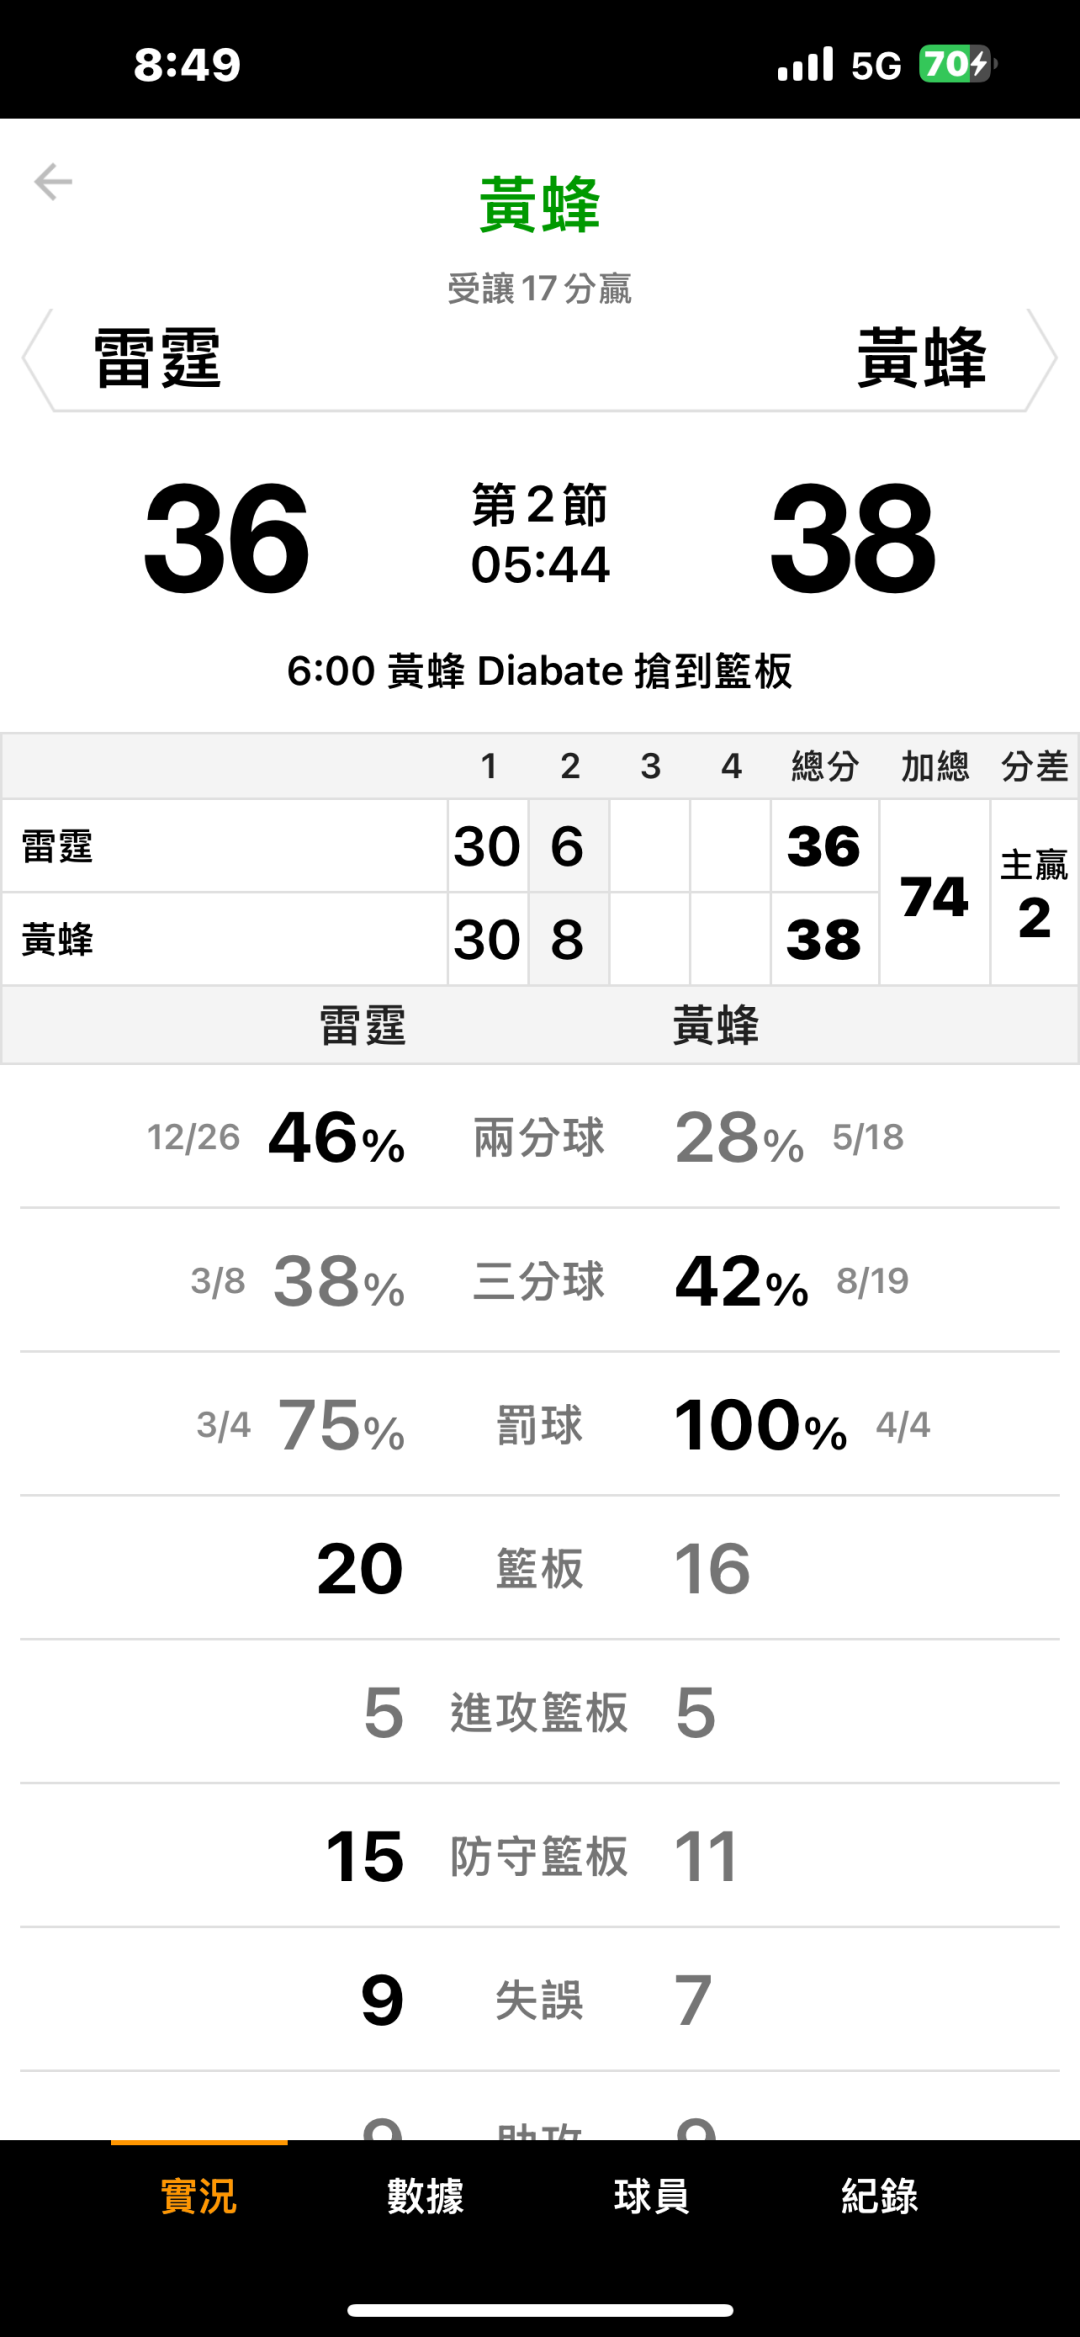
Task: Tap the battery indicator icon
Action: coord(956,65)
